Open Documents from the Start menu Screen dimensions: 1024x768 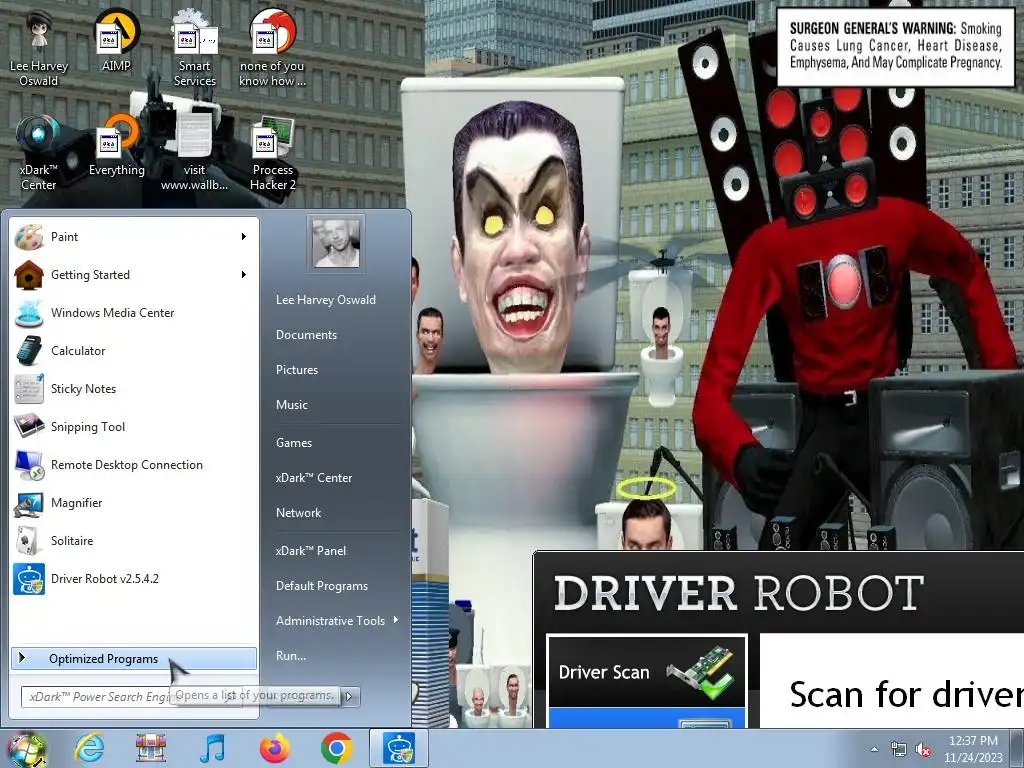306,335
